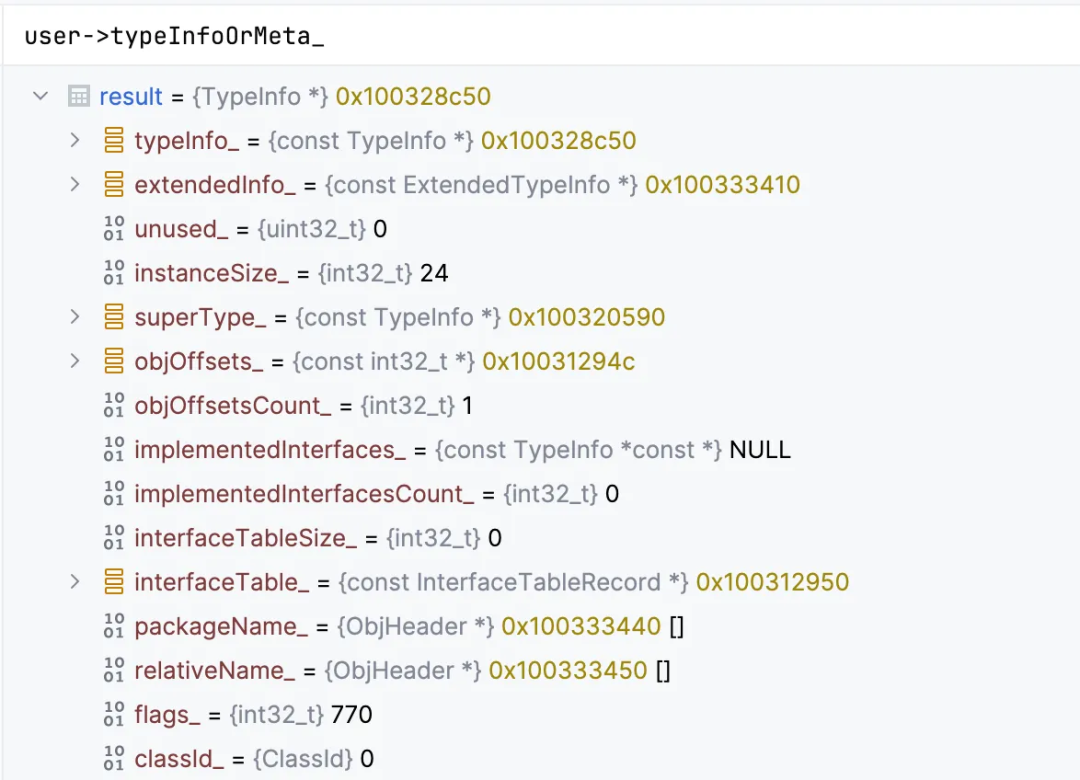
Task: Expand the objOffsets_ node
Action: [x=75, y=361]
